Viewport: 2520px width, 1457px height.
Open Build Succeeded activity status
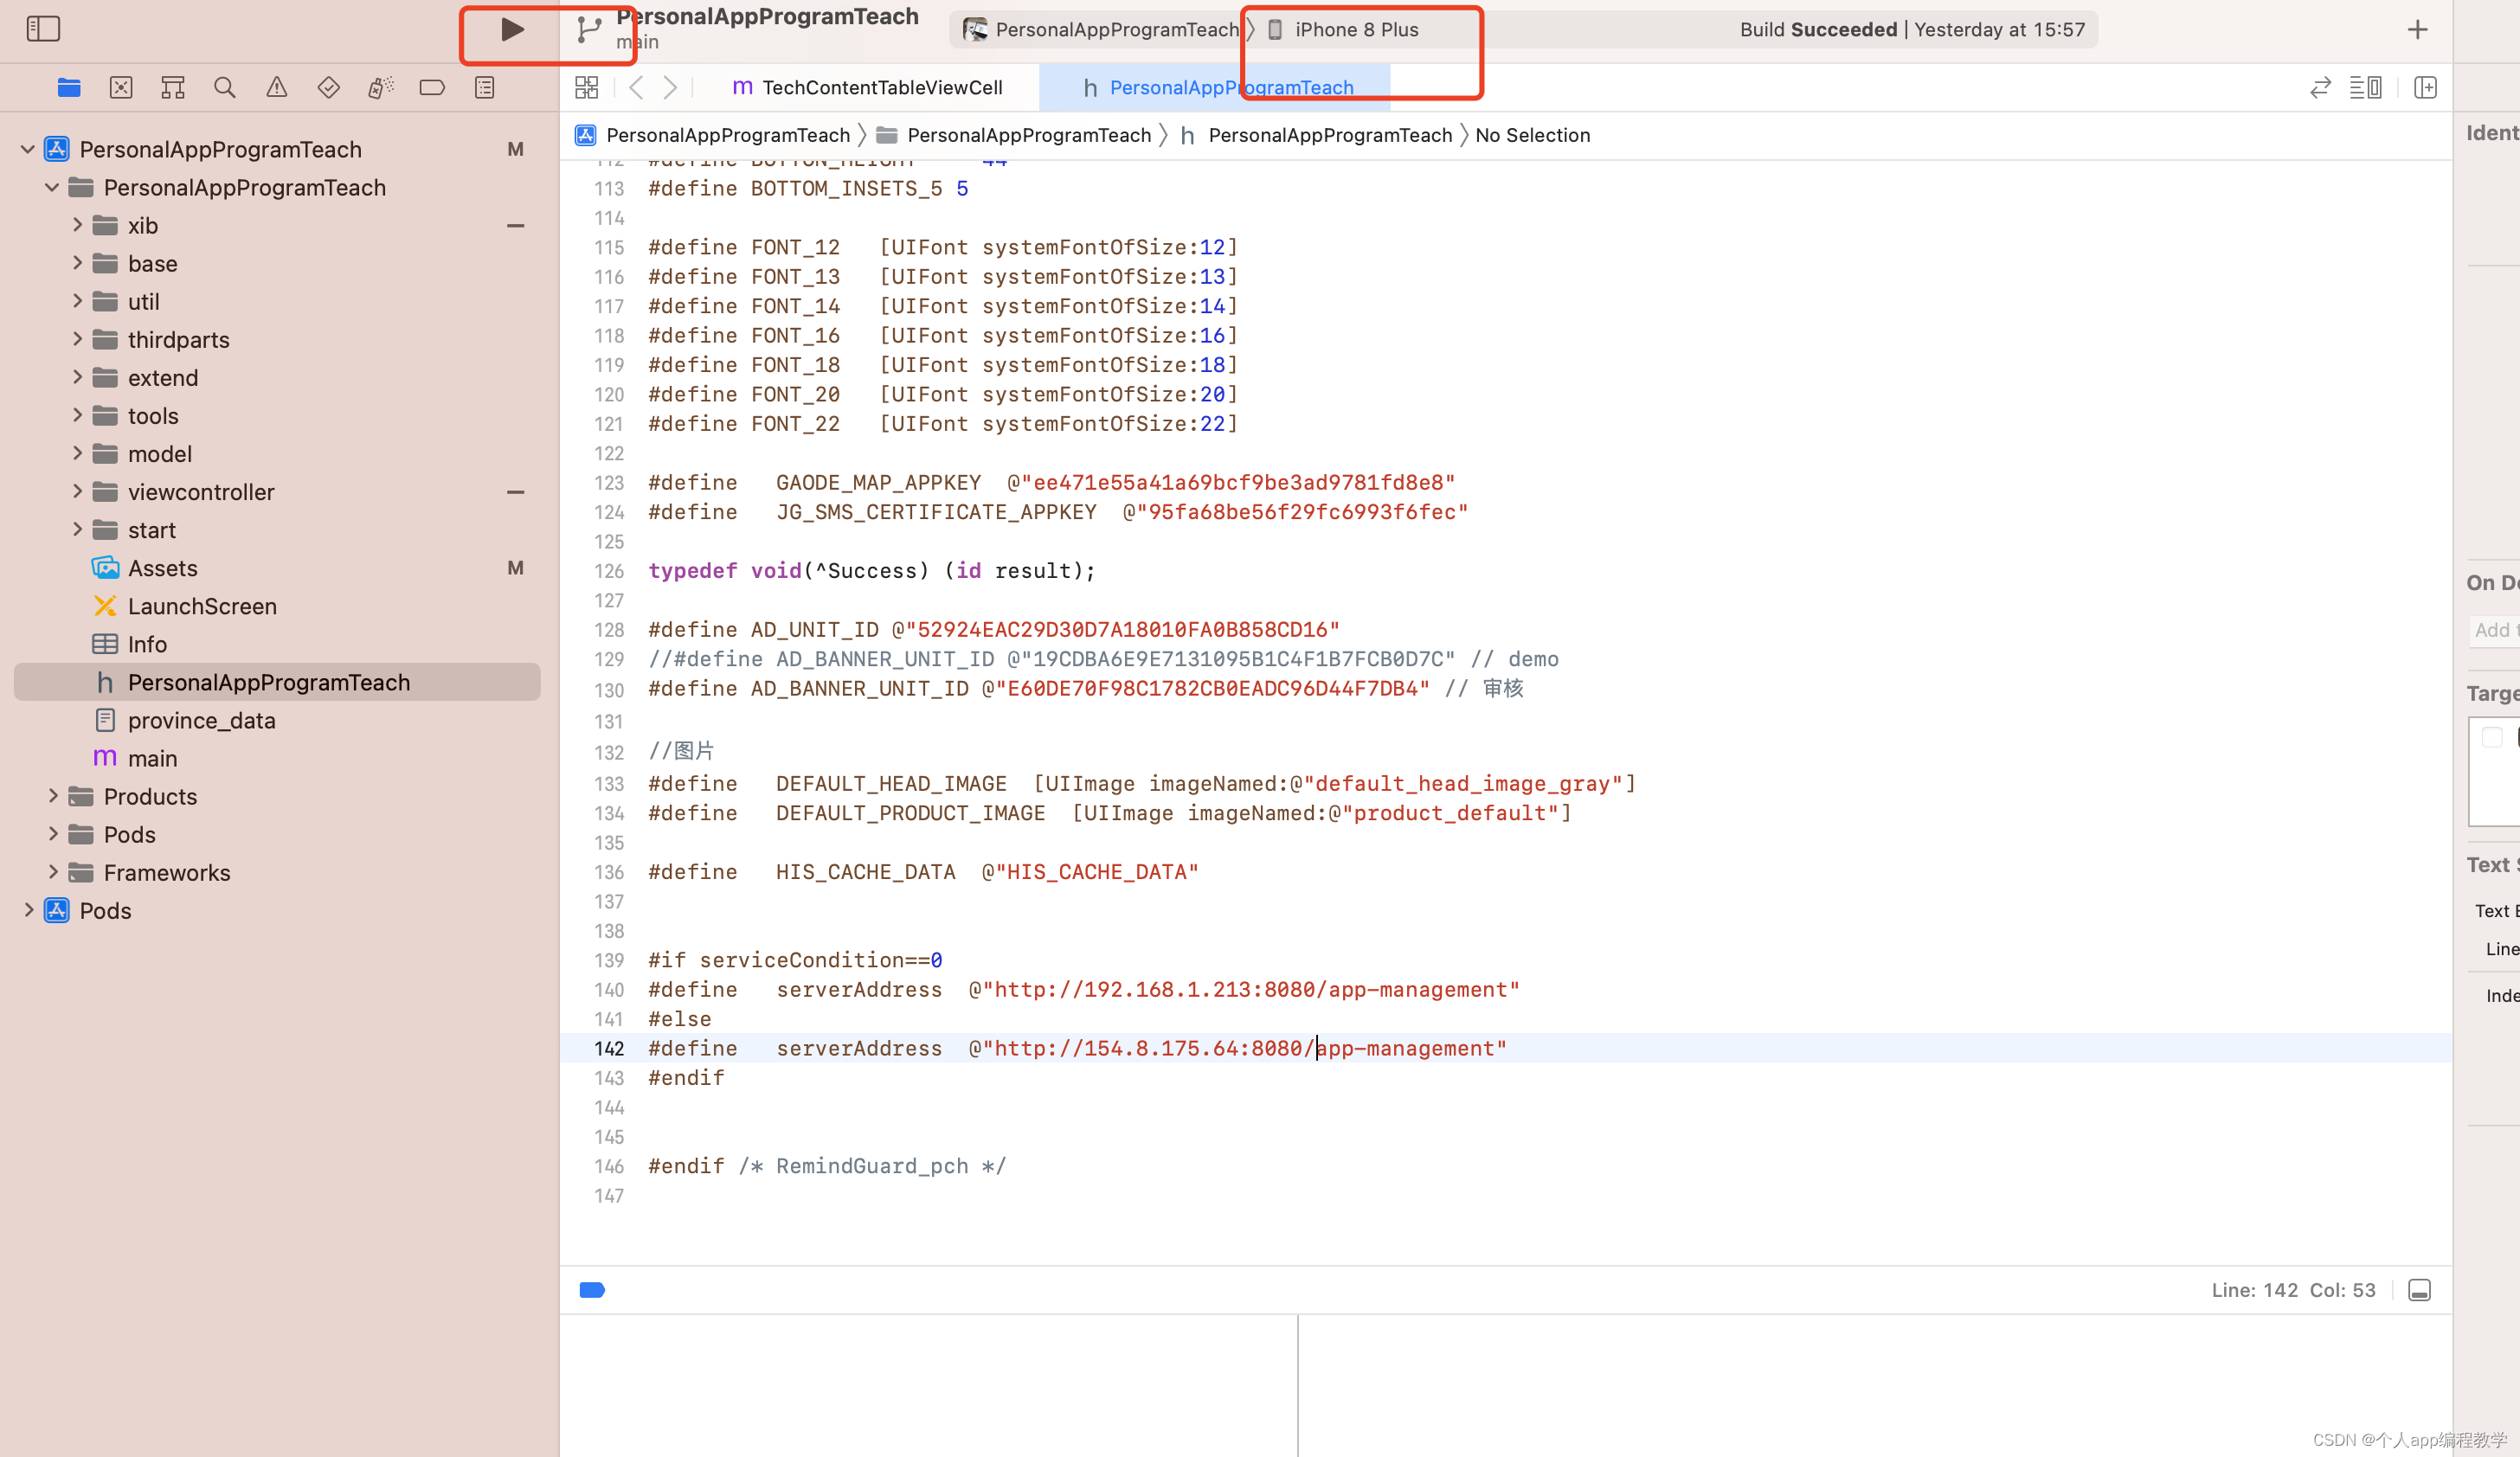point(1912,30)
